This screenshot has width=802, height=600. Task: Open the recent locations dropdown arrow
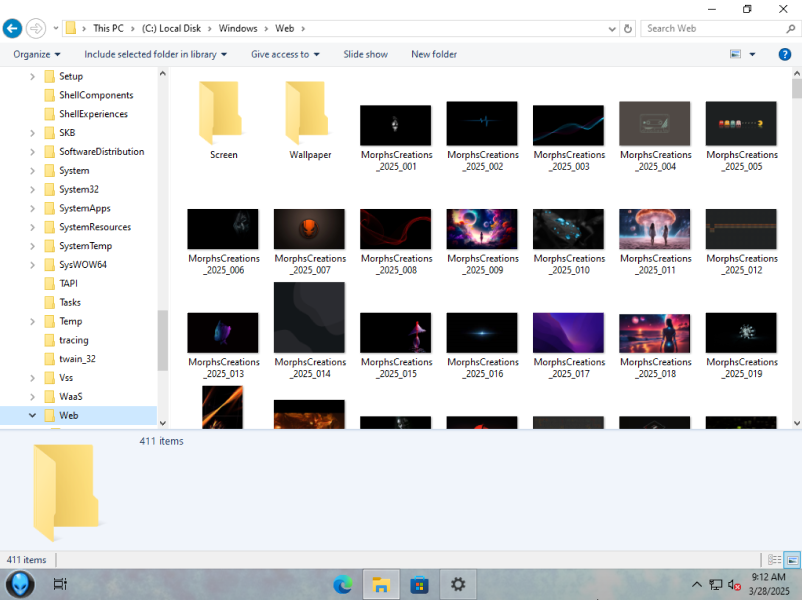coord(56,29)
